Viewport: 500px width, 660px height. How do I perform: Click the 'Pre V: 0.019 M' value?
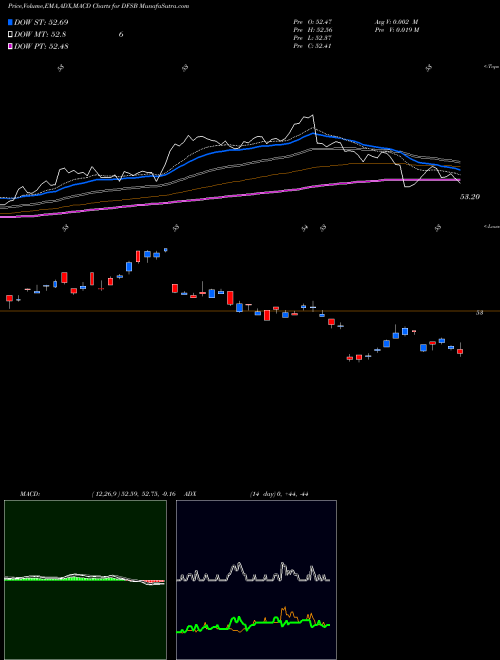tap(396, 30)
